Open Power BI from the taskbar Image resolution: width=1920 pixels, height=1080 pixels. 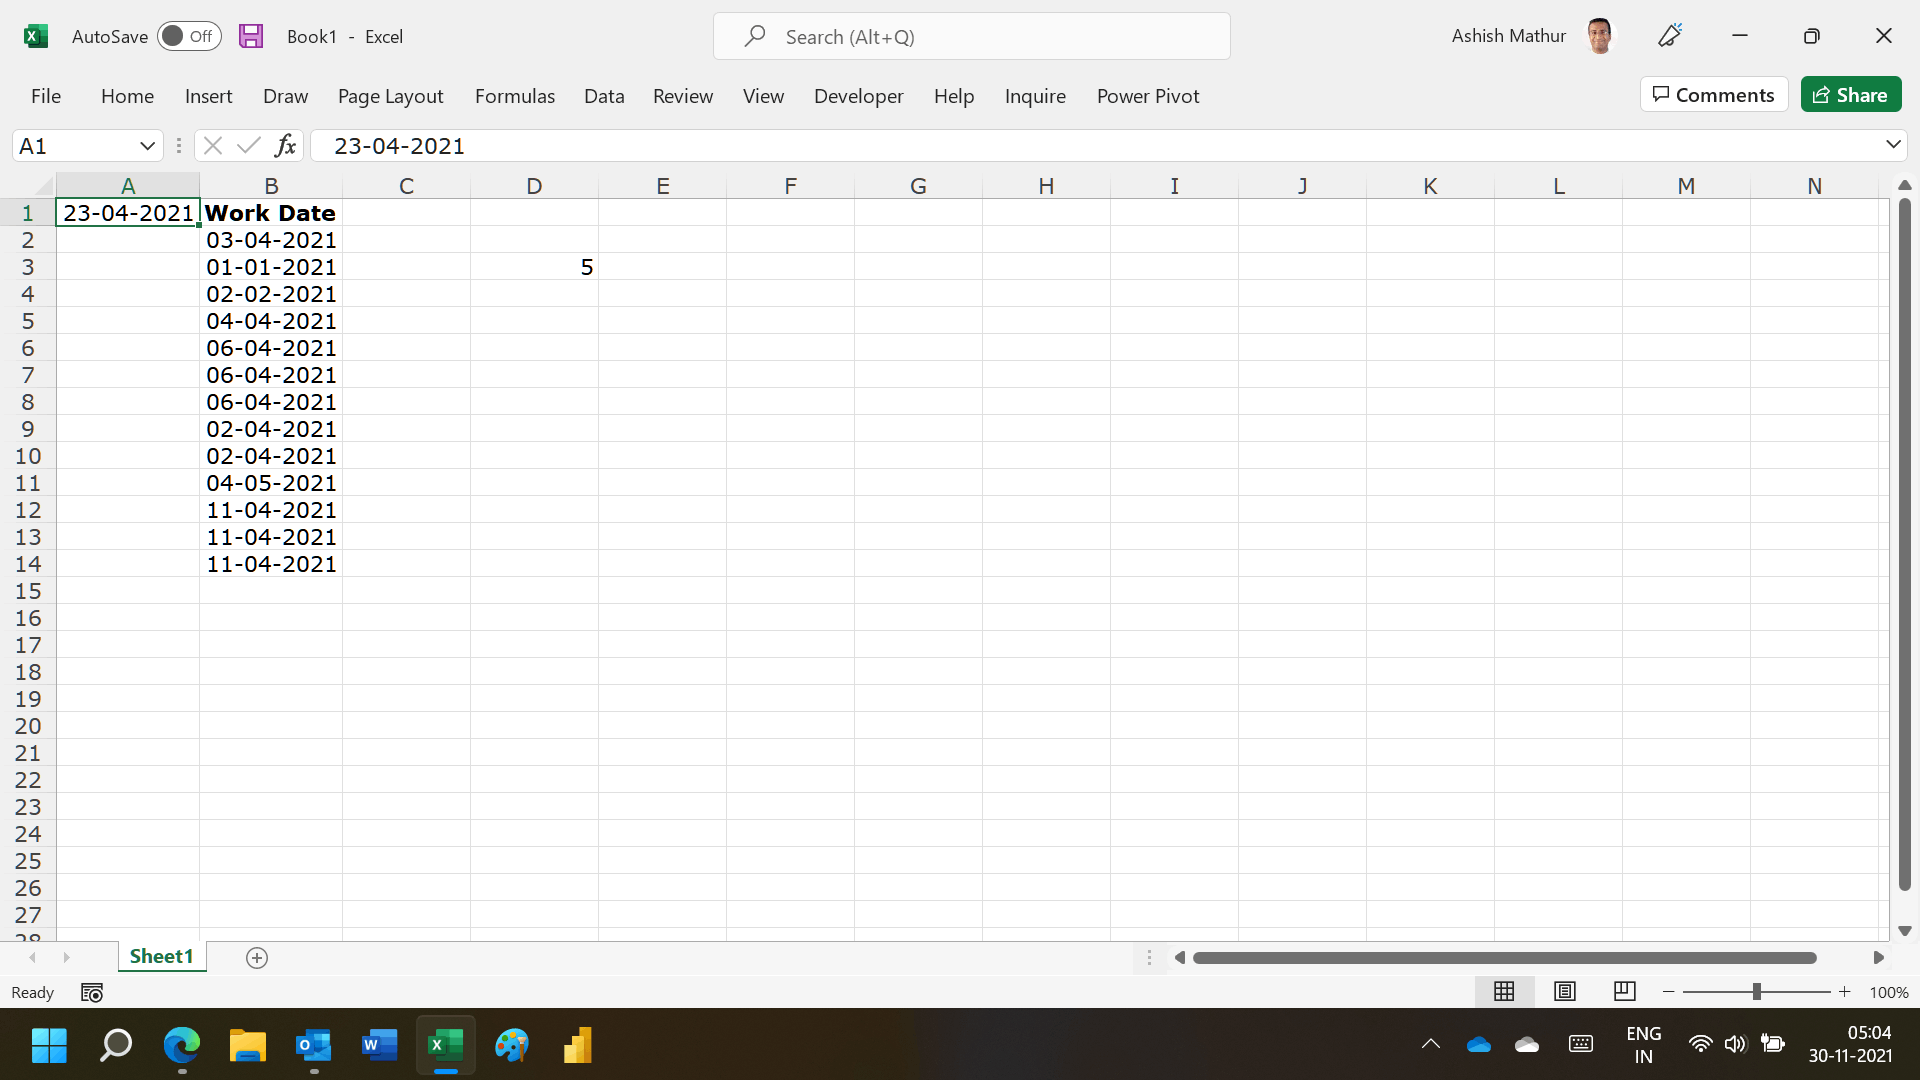pyautogui.click(x=577, y=1045)
